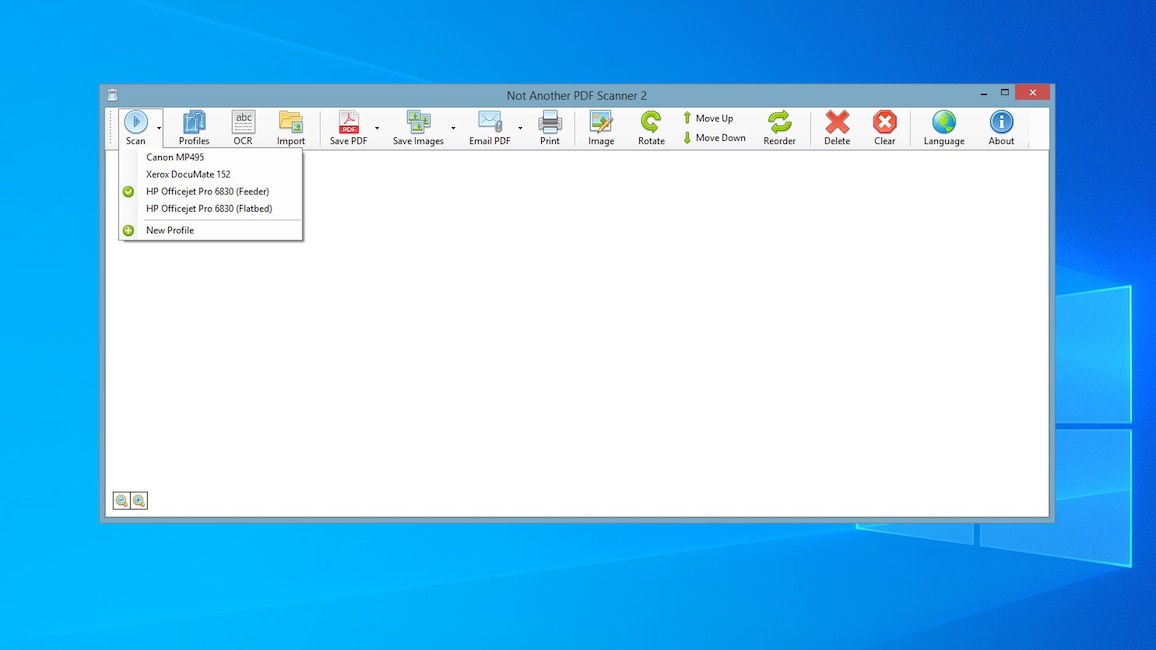Click the Import icon
The image size is (1156, 650).
point(291,127)
